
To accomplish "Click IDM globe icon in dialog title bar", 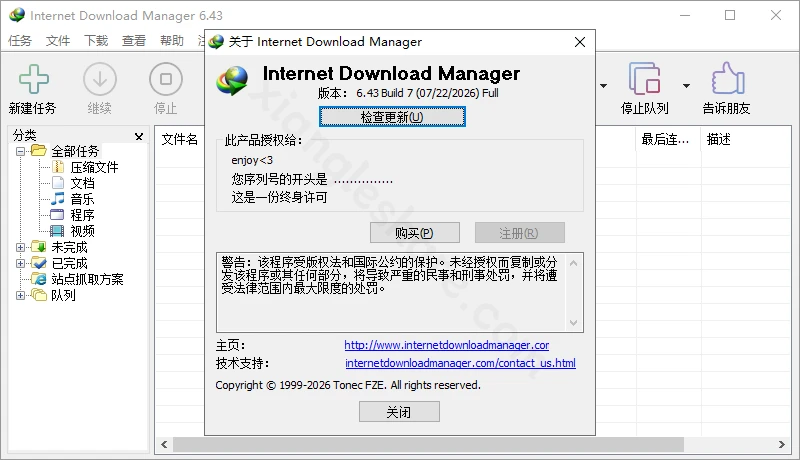I will 216,42.
